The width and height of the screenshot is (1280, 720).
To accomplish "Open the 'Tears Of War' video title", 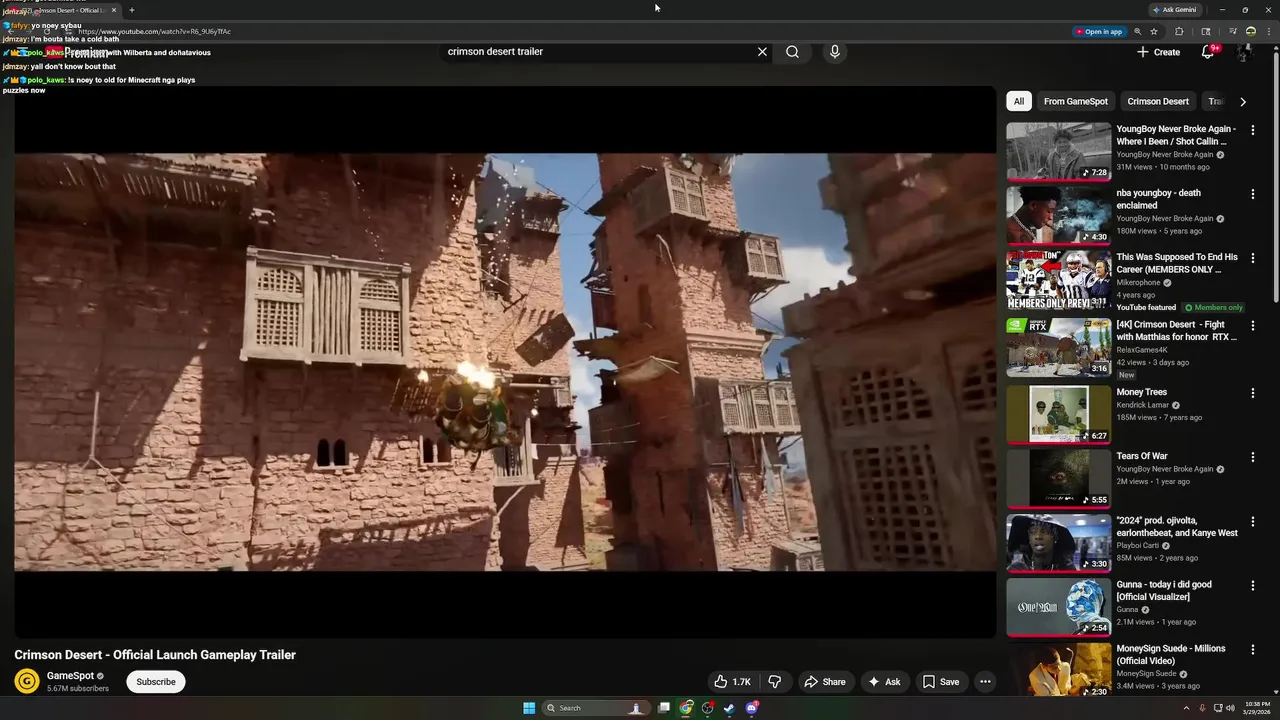I will coord(1142,456).
